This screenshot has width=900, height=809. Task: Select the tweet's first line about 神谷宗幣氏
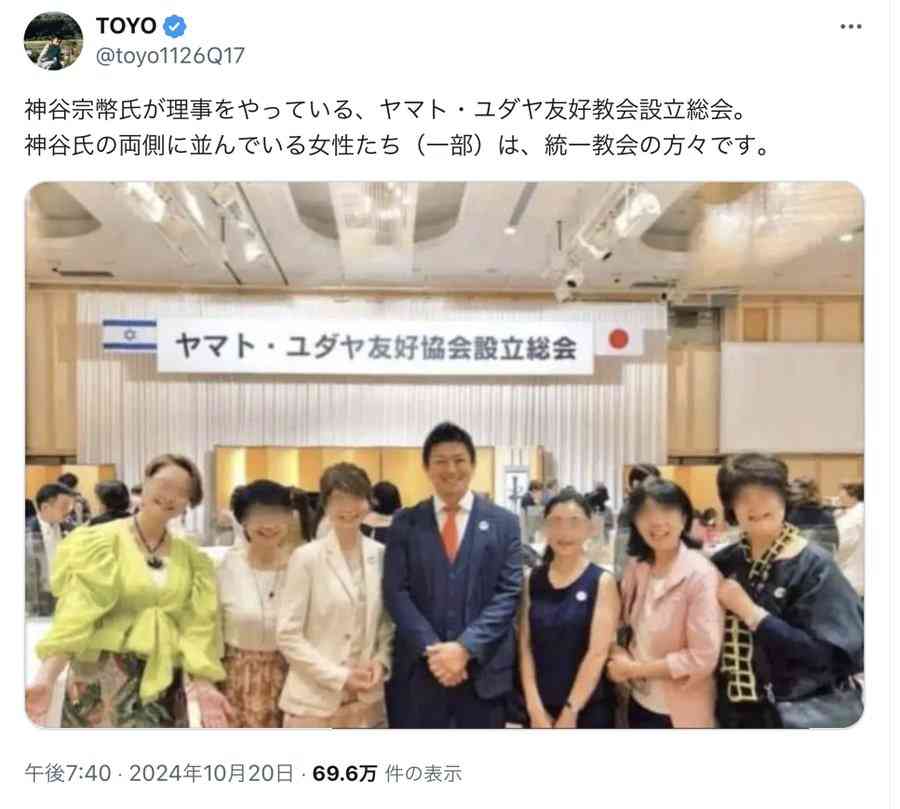(385, 109)
